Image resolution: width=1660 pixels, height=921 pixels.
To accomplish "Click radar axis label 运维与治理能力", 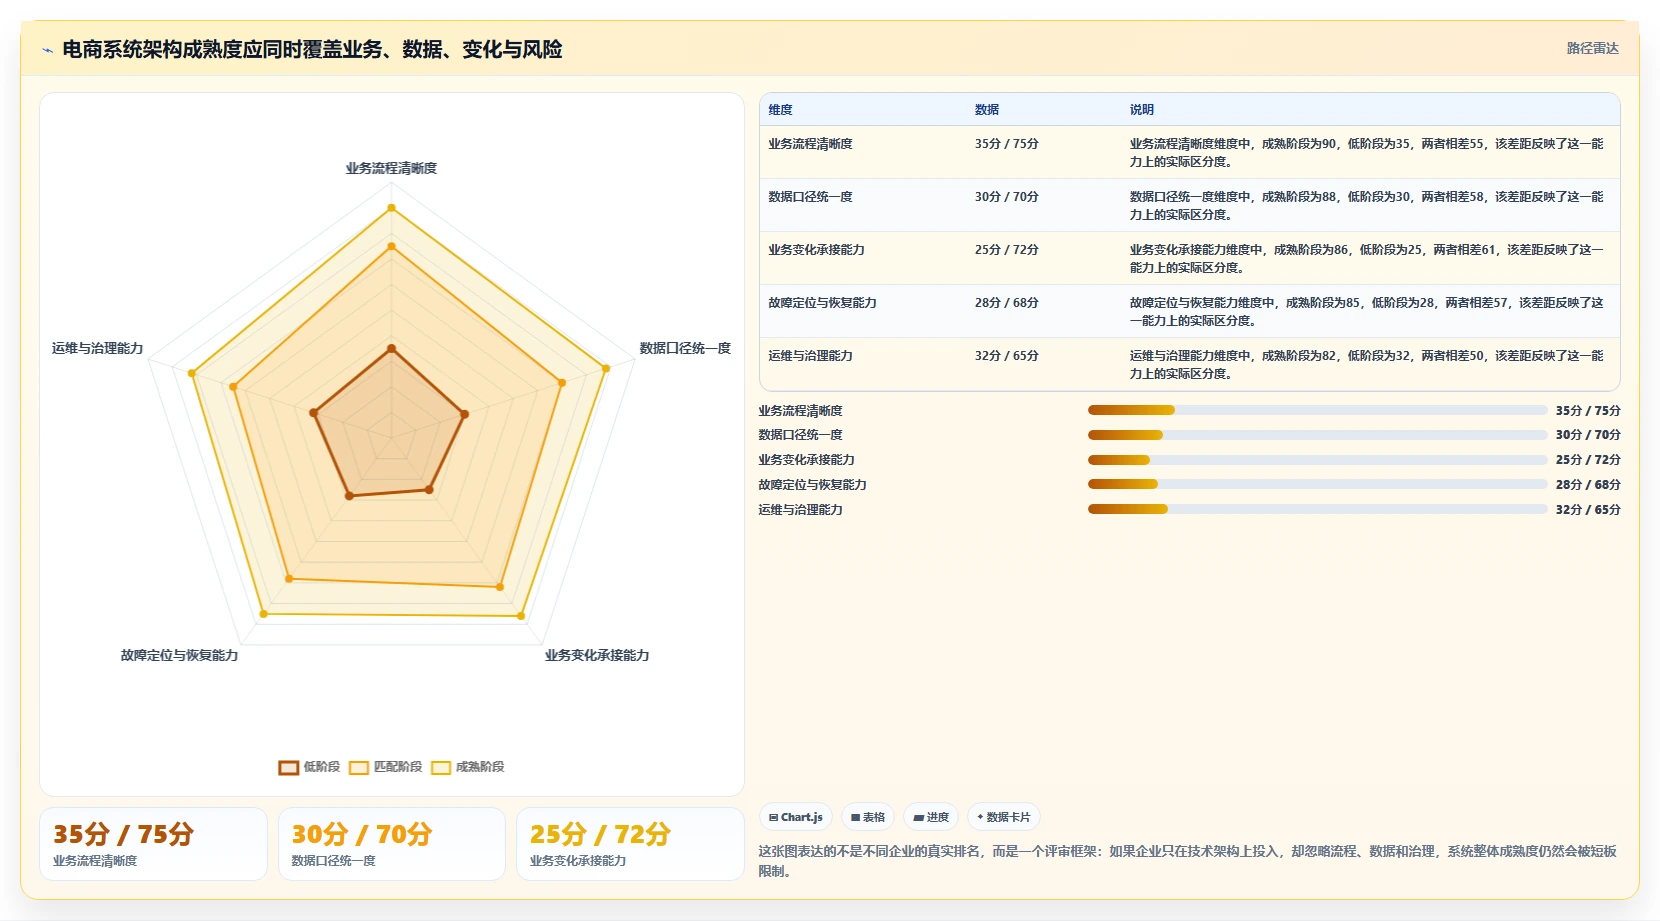I will (98, 348).
